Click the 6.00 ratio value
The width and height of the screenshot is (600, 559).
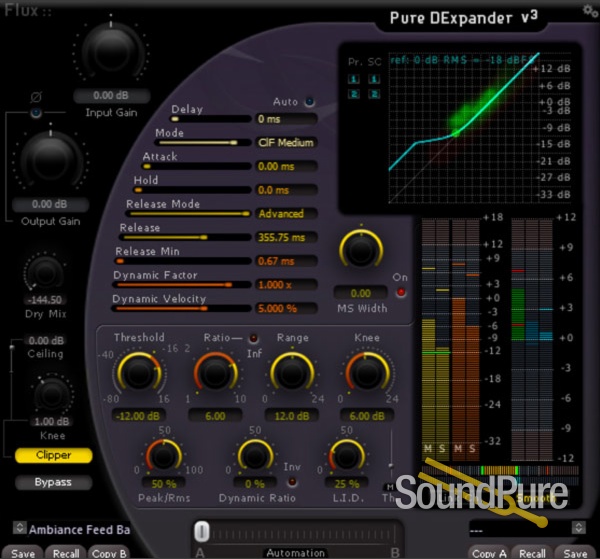click(215, 416)
